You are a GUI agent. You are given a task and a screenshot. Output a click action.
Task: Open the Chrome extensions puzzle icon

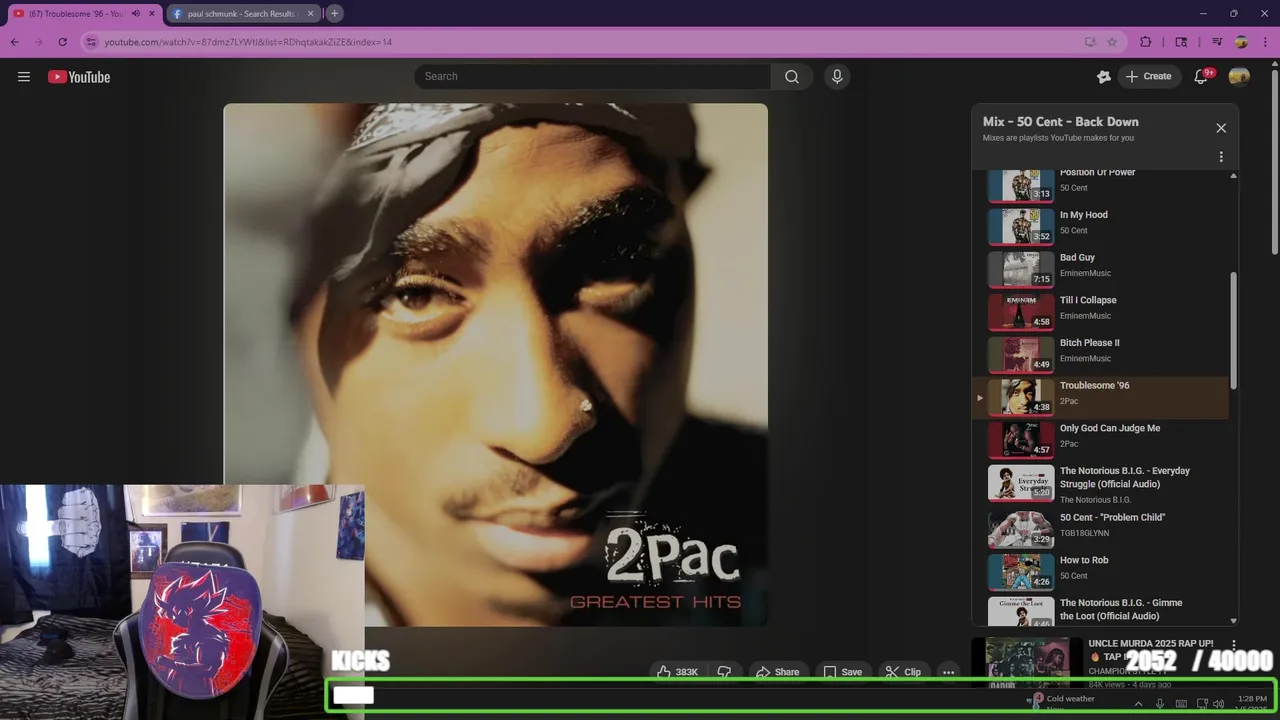[1146, 42]
